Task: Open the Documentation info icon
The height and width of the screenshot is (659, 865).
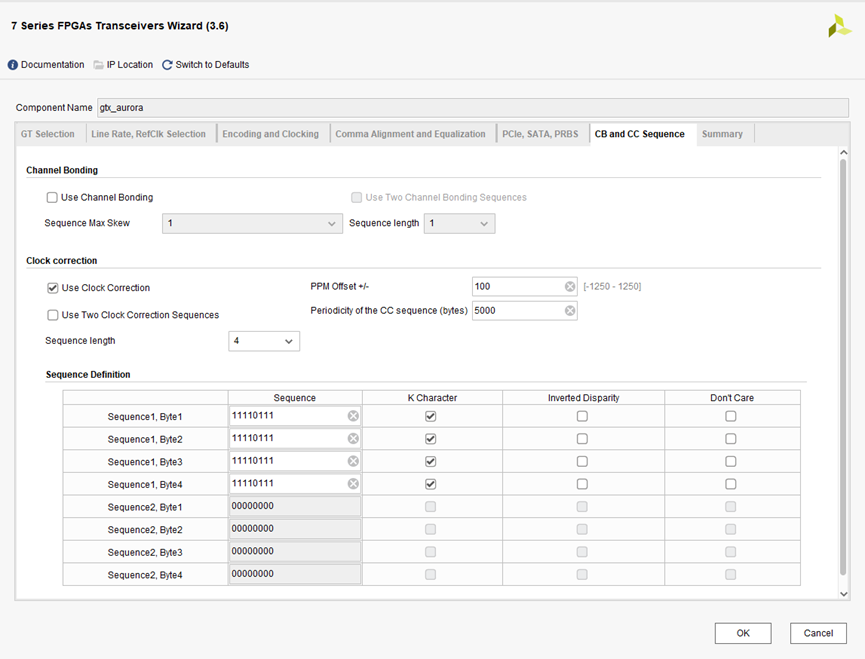Action: [13, 65]
